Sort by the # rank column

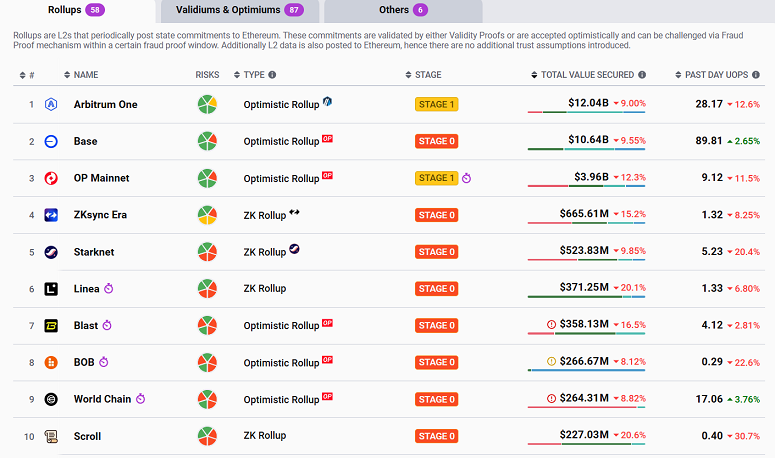click(x=30, y=75)
